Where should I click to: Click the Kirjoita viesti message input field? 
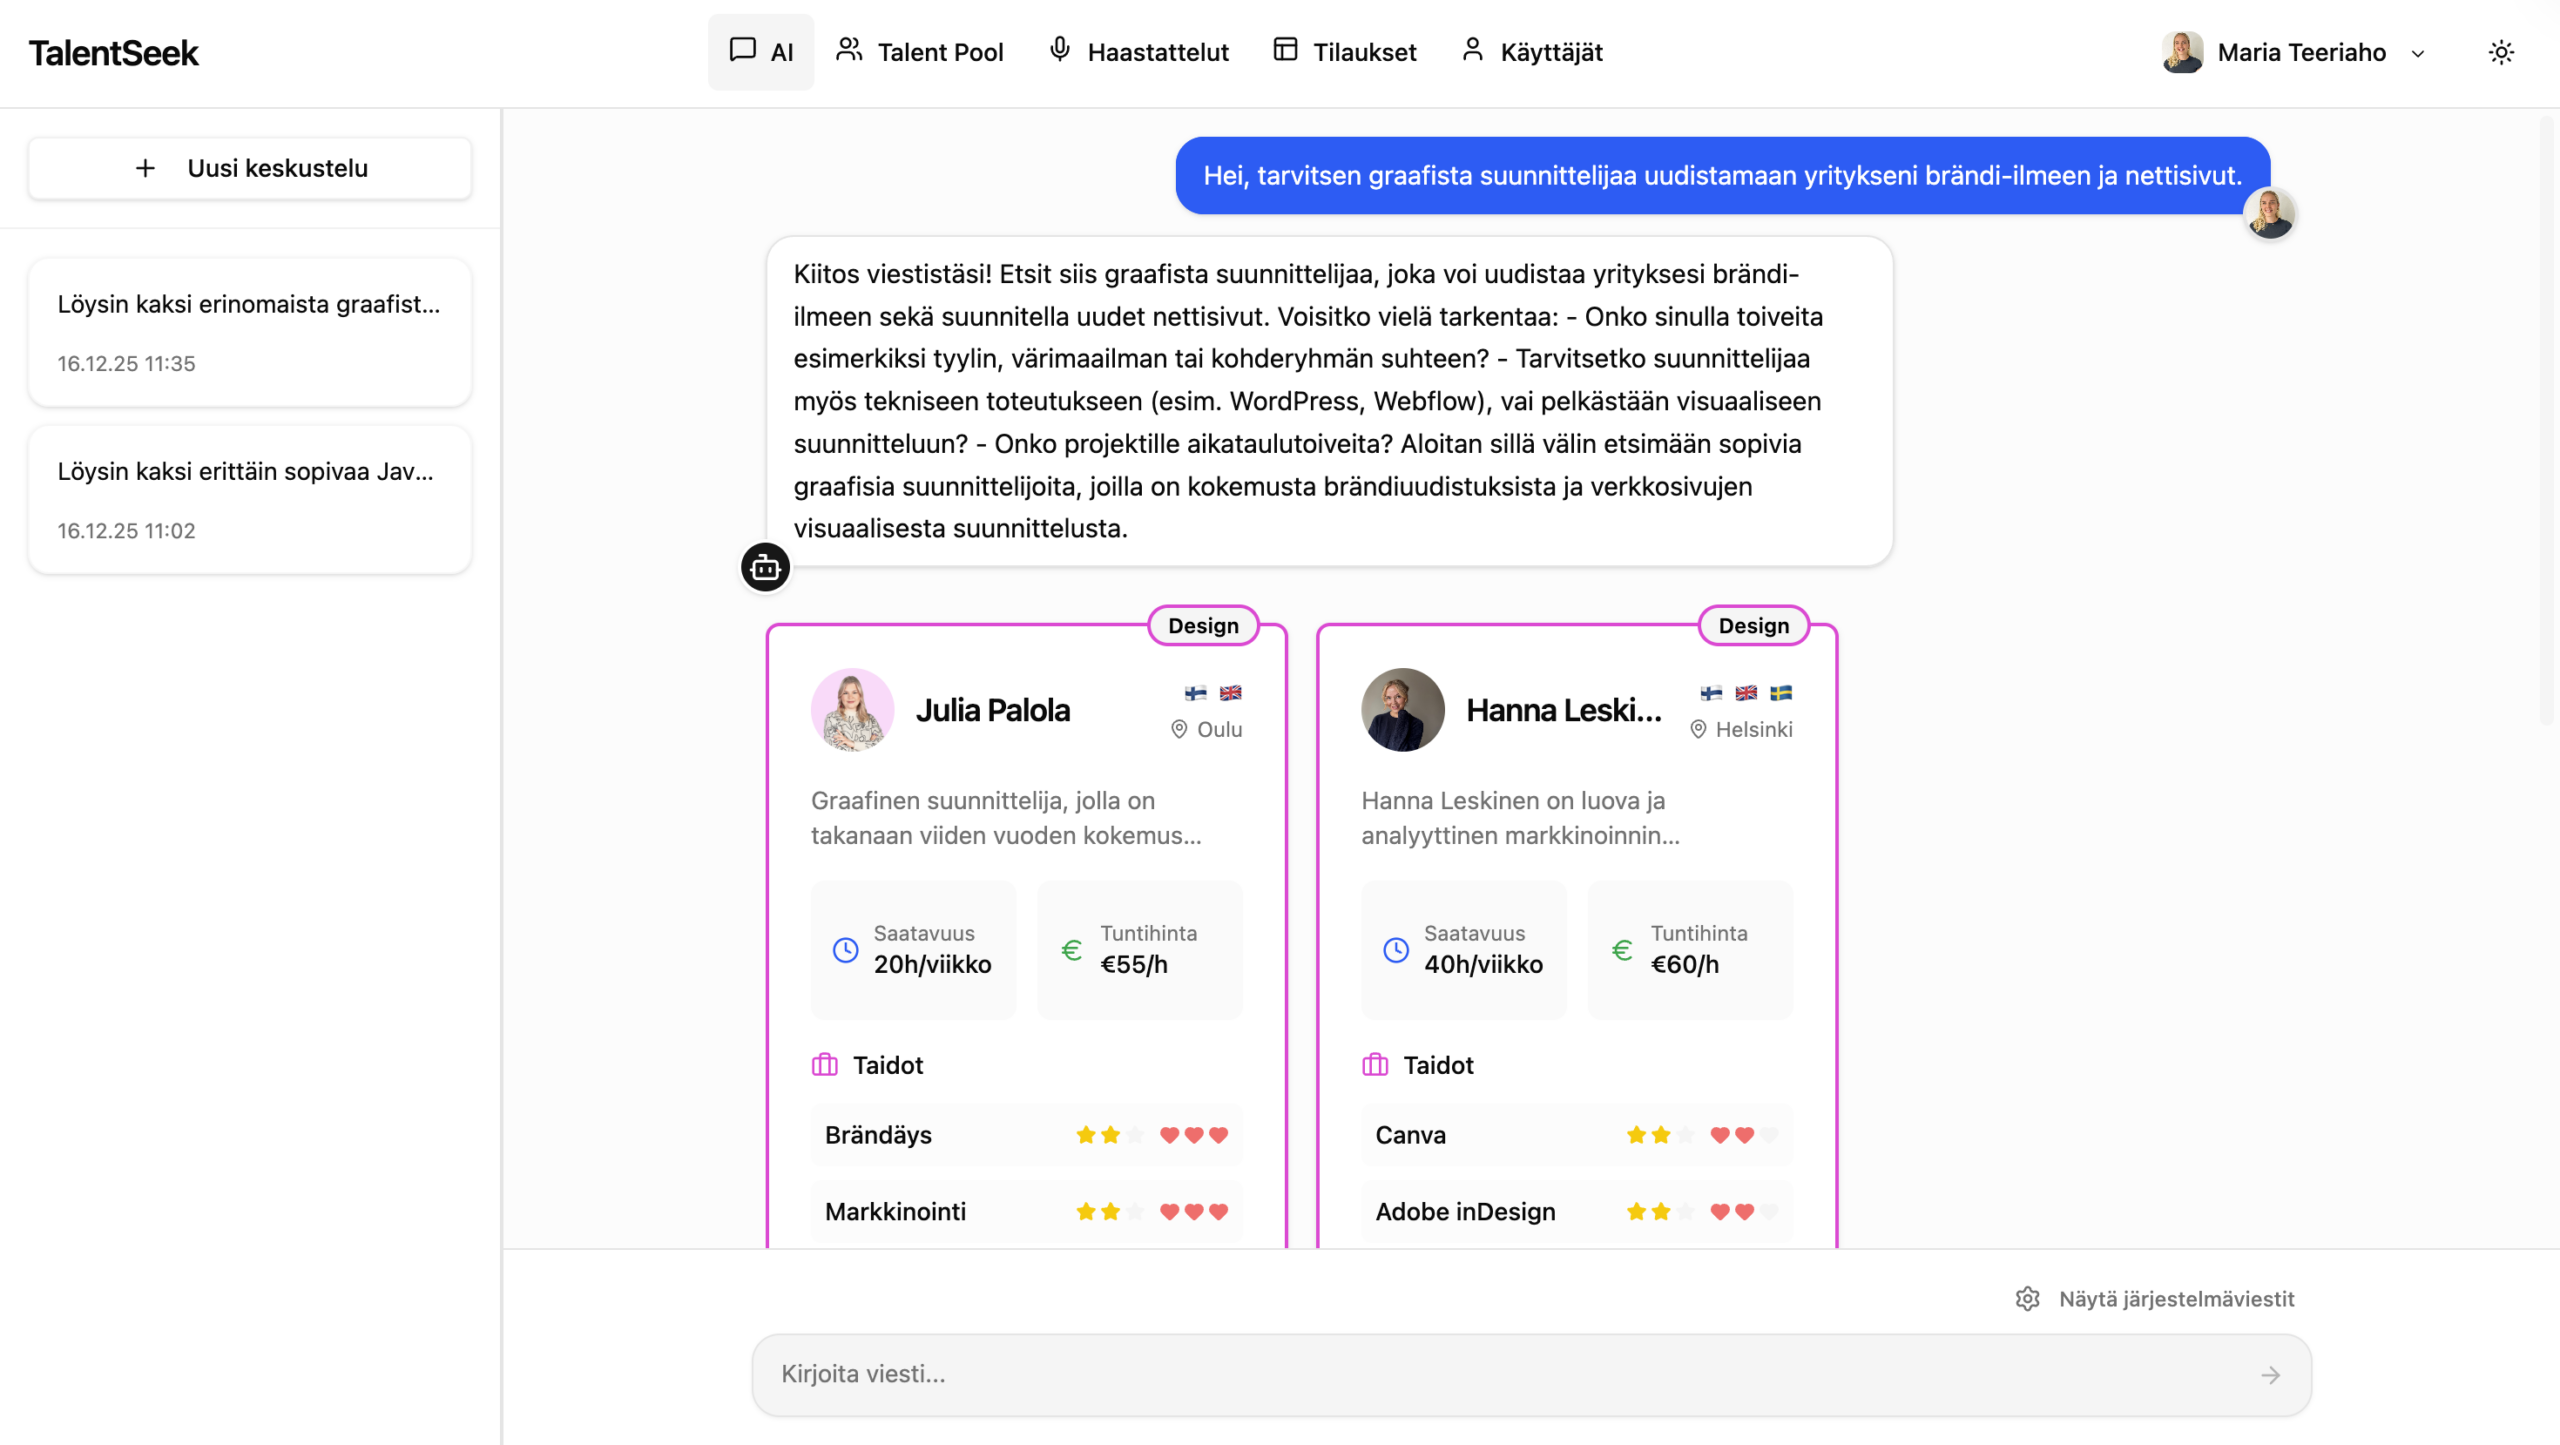[1500, 1374]
